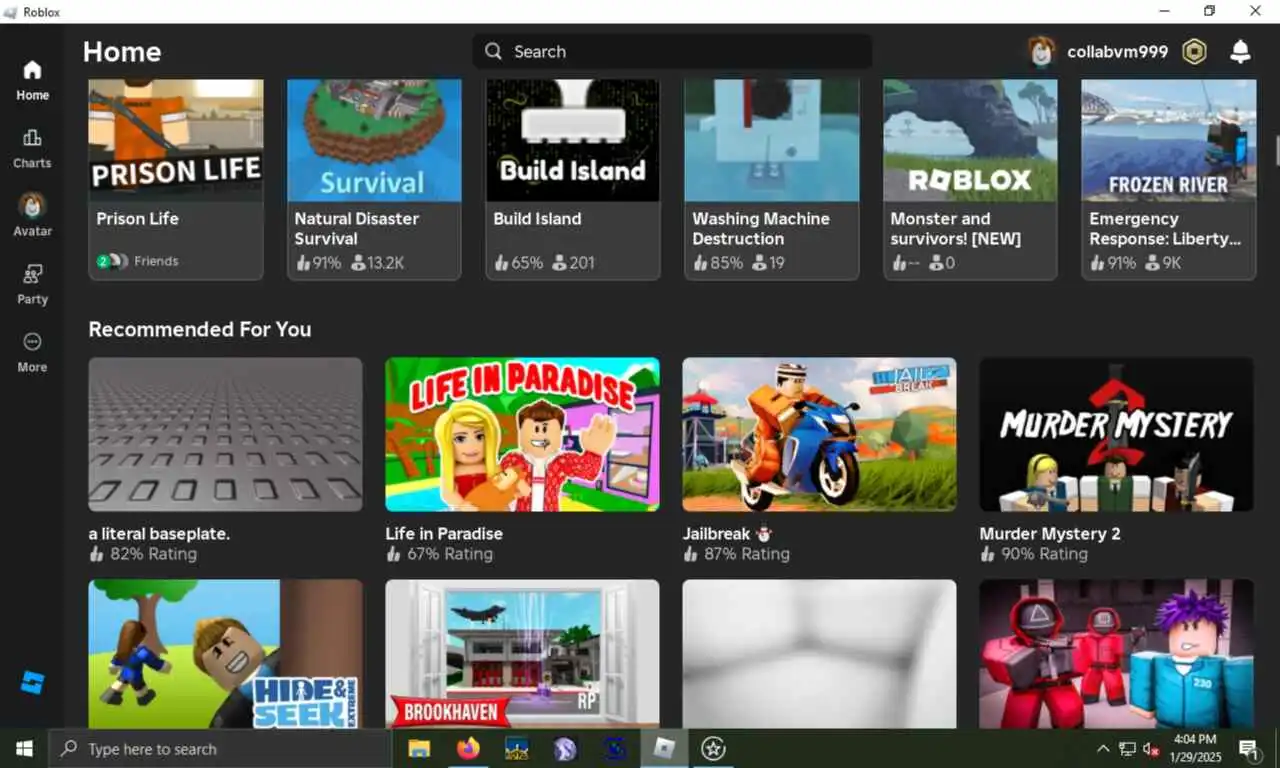Viewport: 1280px width, 768px height.
Task: Open the More sidebar menu
Action: pyautogui.click(x=32, y=352)
